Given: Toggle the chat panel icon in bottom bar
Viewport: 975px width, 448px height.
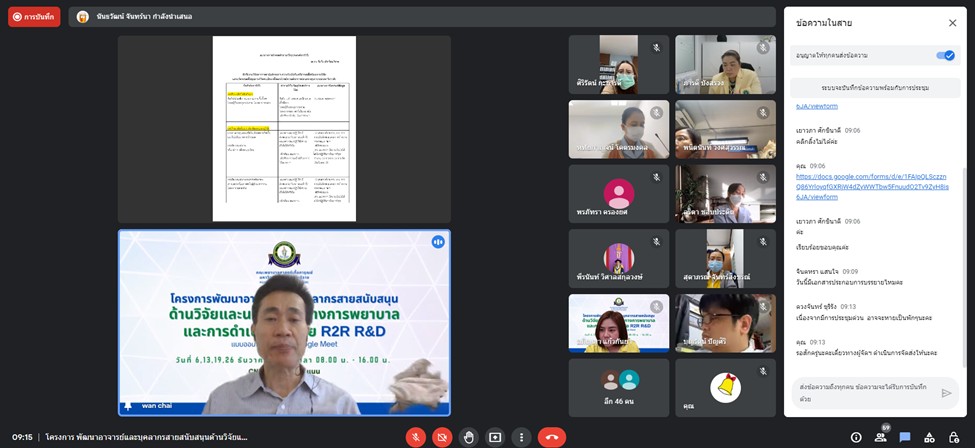Looking at the screenshot, I should [x=905, y=437].
